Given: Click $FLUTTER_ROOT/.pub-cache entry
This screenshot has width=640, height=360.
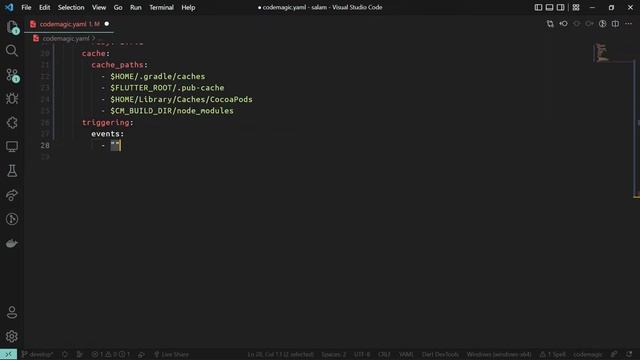Looking at the screenshot, I should coord(167,88).
